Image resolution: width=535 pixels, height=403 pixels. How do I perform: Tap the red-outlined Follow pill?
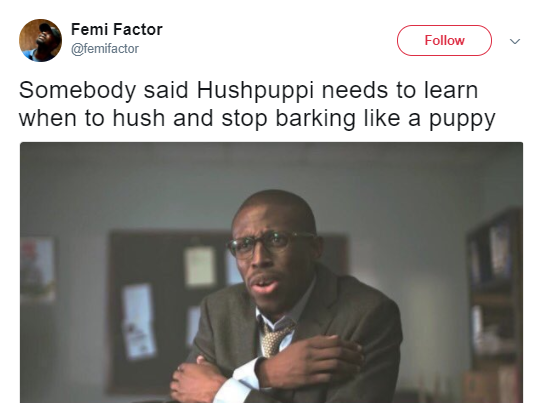click(x=444, y=40)
